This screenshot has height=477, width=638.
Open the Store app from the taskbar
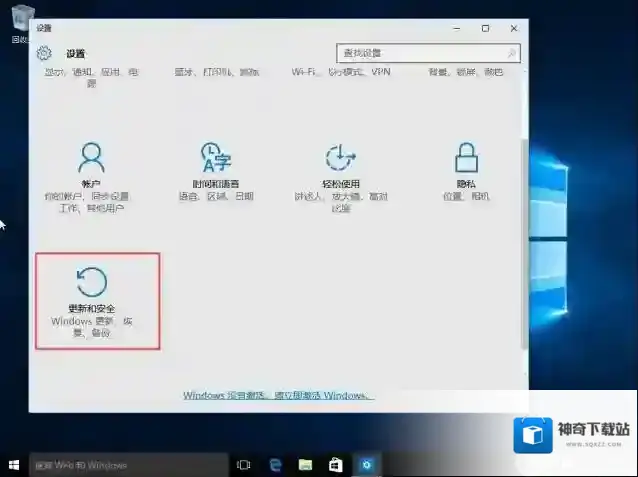(x=336, y=466)
